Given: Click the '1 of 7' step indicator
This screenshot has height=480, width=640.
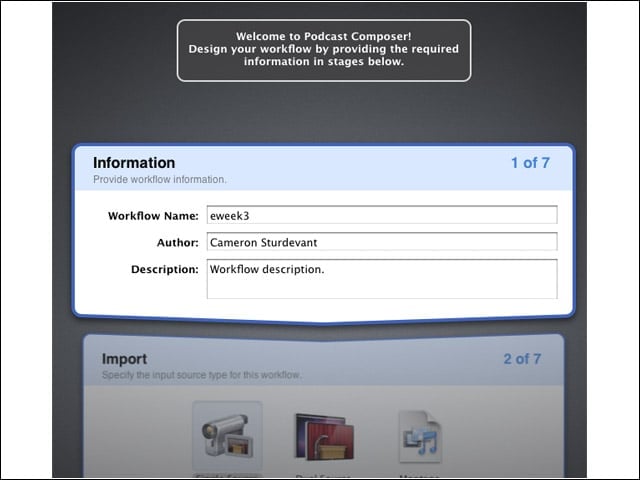Looking at the screenshot, I should 530,162.
